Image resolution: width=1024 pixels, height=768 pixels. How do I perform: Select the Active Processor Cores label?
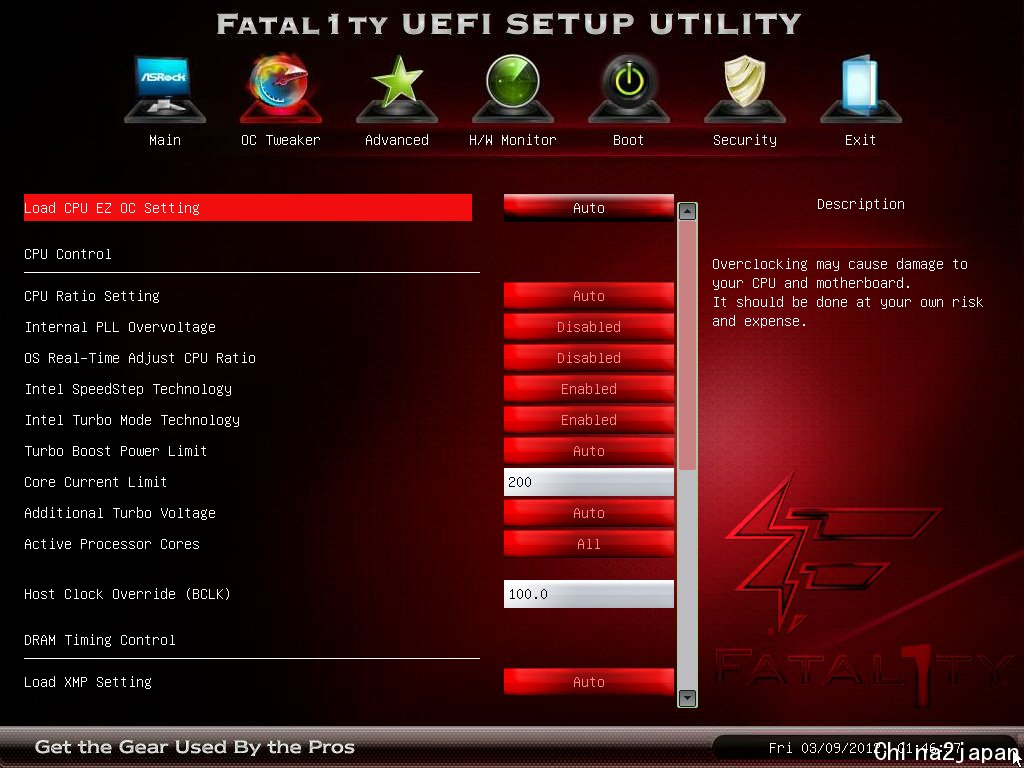pos(112,544)
